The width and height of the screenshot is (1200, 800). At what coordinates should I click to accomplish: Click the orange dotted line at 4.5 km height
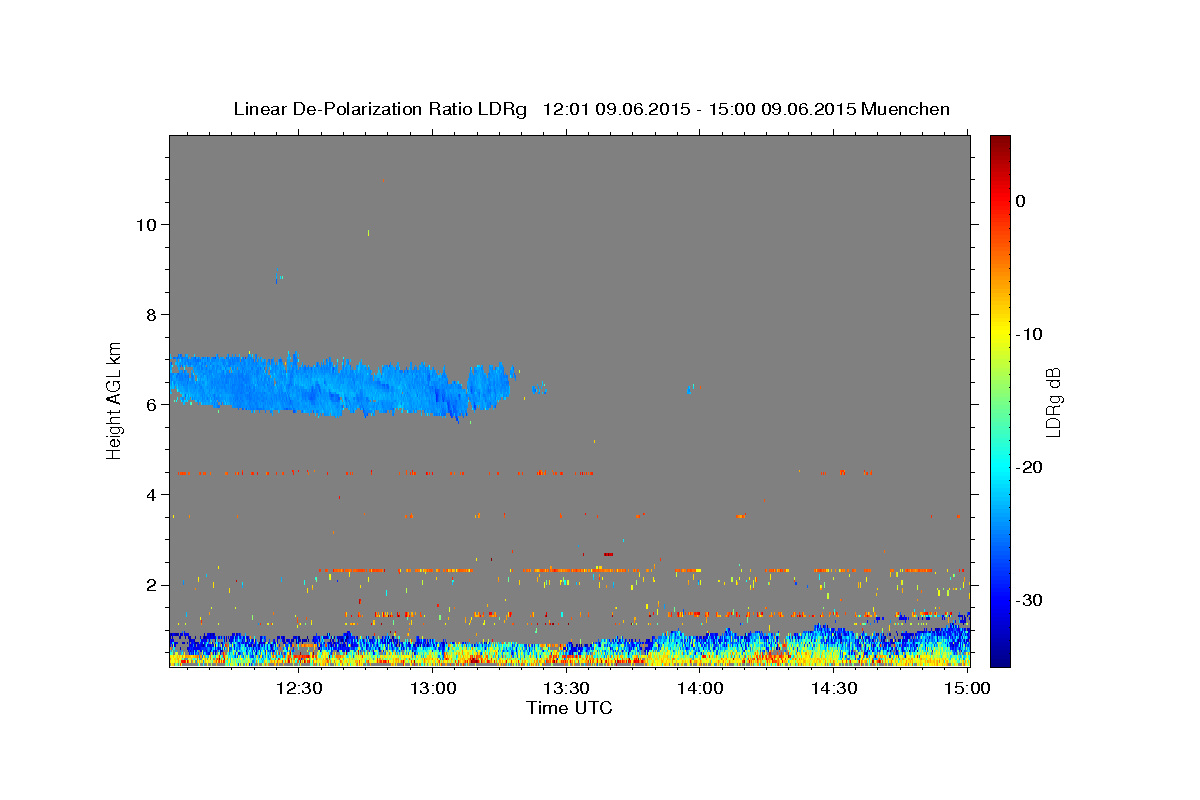tap(383, 472)
